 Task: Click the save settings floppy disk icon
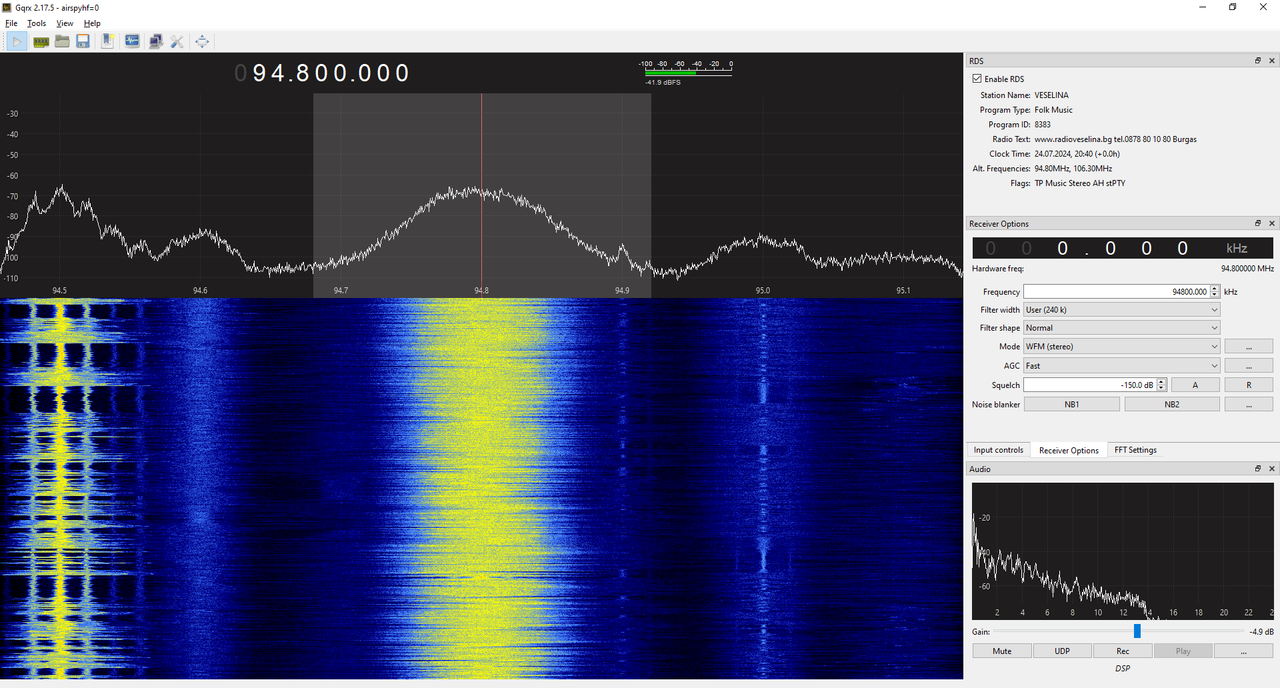tap(83, 41)
